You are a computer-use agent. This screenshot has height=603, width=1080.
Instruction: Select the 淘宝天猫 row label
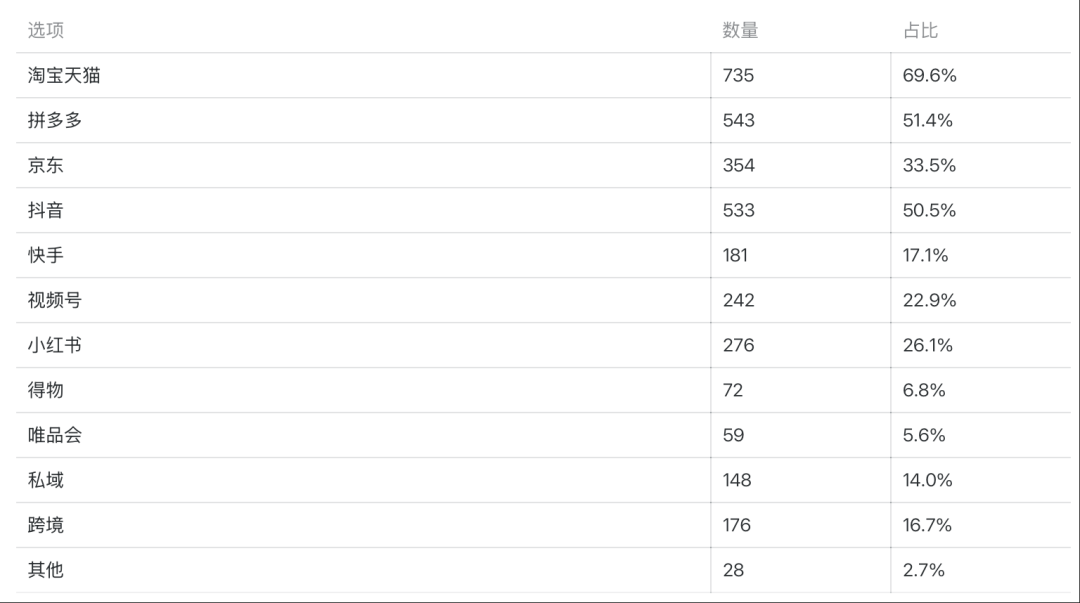coord(64,75)
